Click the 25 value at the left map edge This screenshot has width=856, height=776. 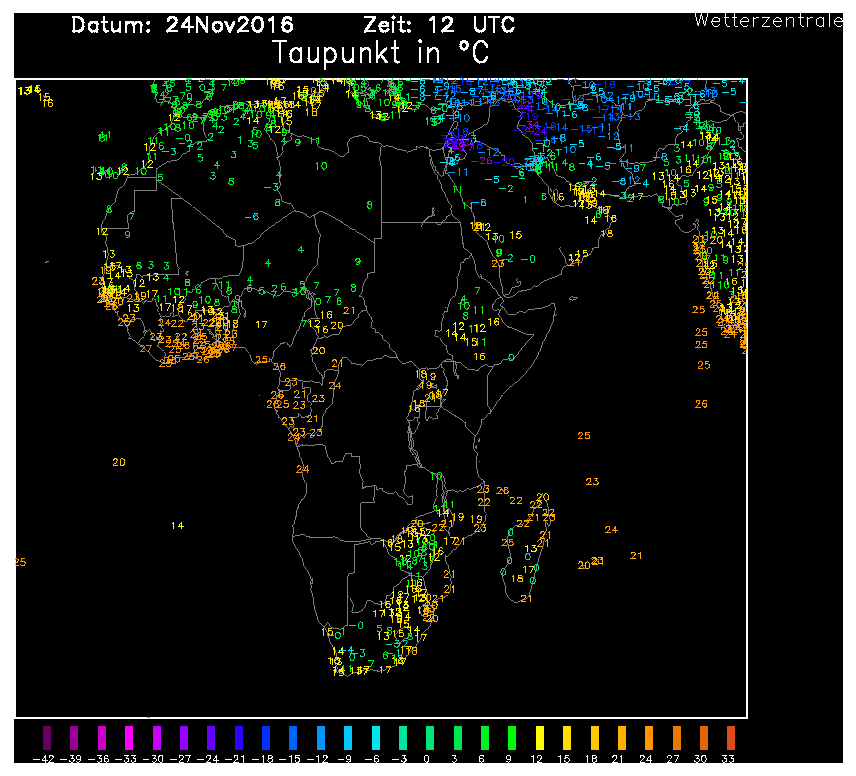tap(20, 562)
